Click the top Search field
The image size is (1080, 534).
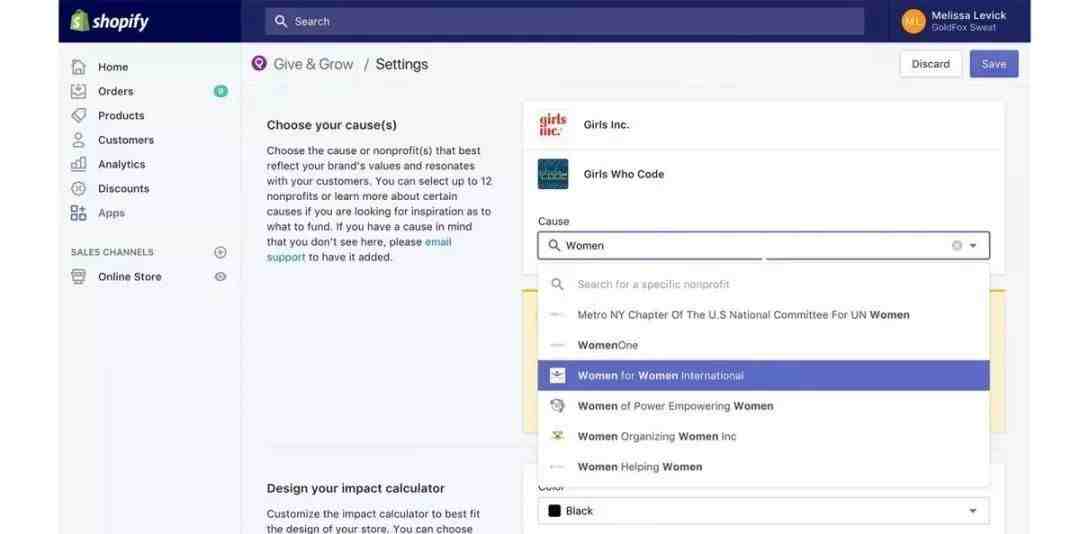(x=565, y=21)
